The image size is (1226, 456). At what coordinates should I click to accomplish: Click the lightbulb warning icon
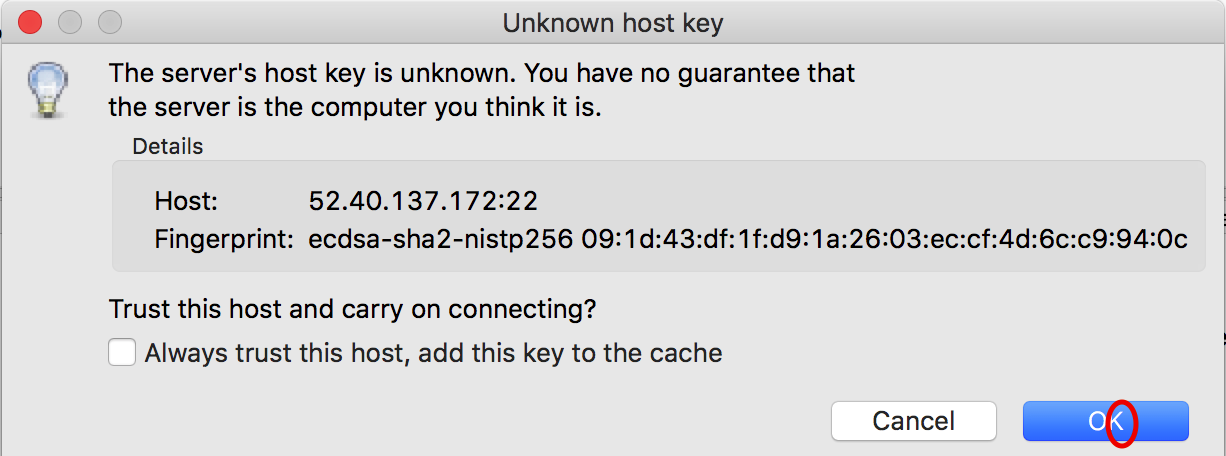(46, 88)
